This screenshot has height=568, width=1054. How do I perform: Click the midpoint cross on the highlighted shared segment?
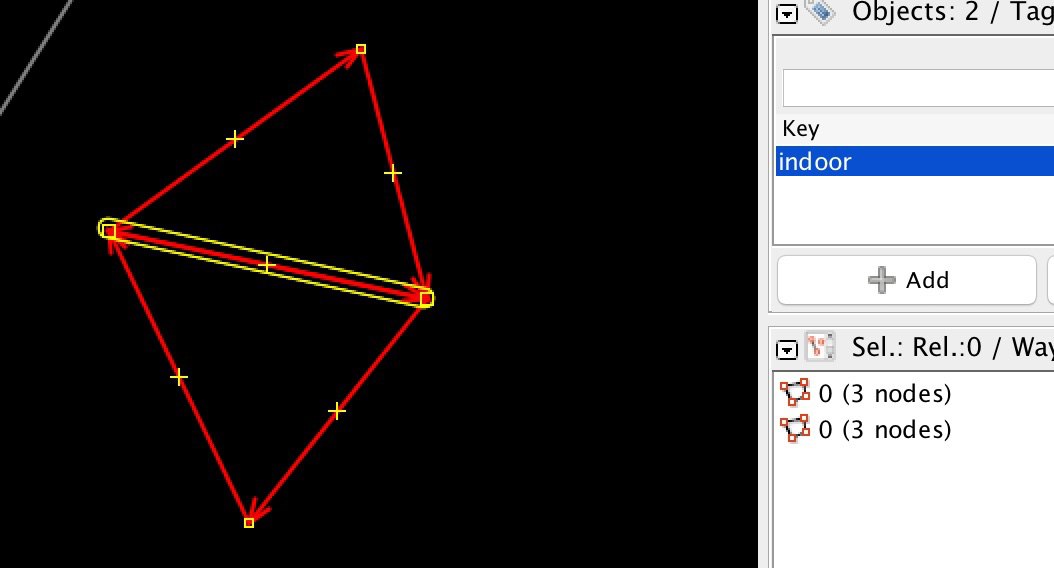[x=268, y=264]
